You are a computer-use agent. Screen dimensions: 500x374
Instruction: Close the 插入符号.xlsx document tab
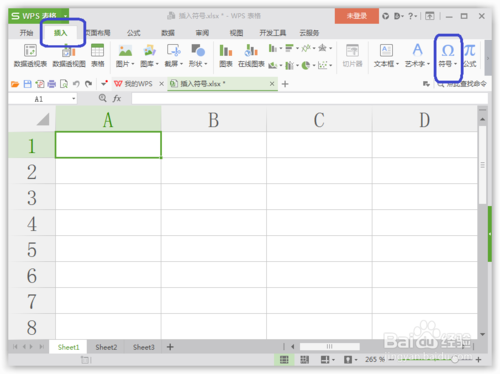(x=272, y=84)
